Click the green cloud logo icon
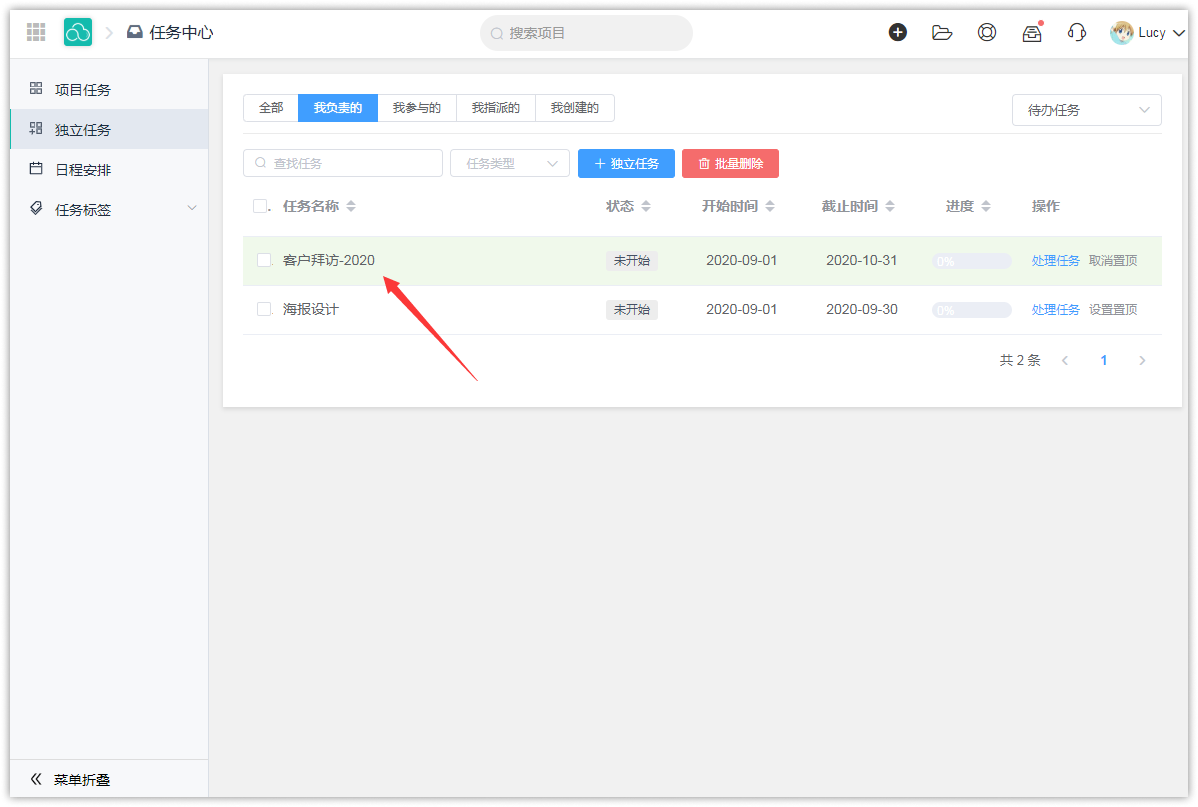The width and height of the screenshot is (1198, 807). pos(78,32)
